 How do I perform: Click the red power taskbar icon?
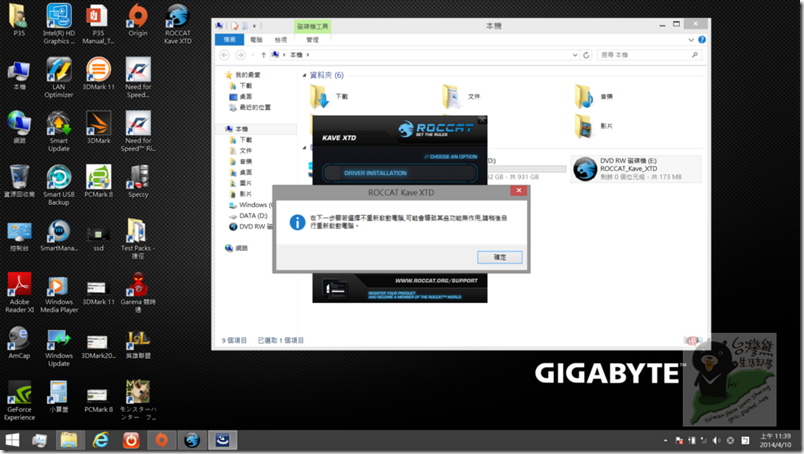(131, 440)
